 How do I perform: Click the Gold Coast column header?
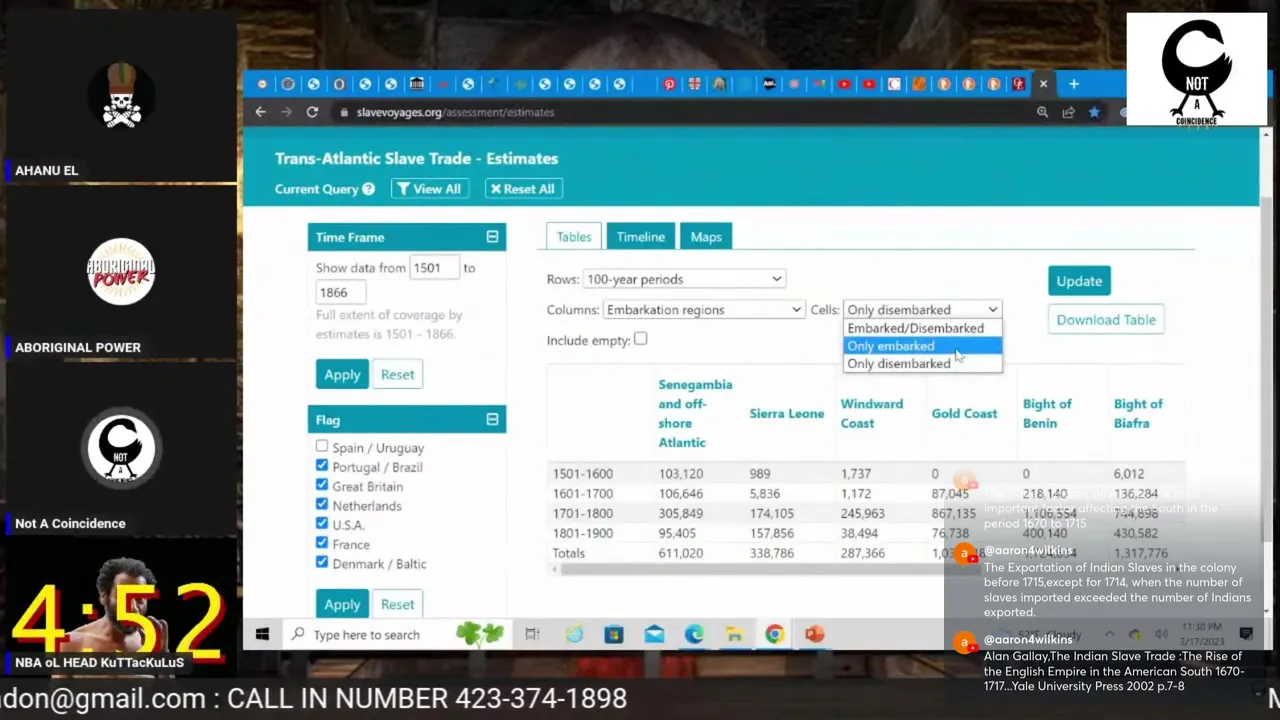[964, 413]
